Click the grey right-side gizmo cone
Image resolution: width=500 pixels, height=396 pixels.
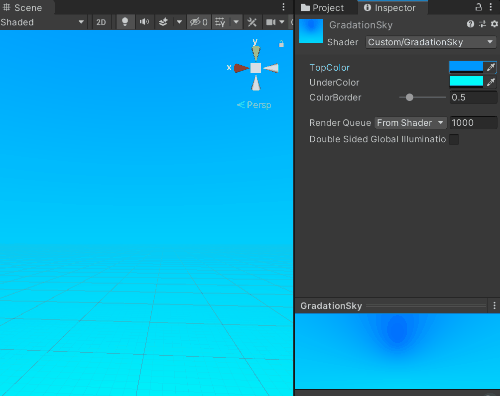pos(271,68)
